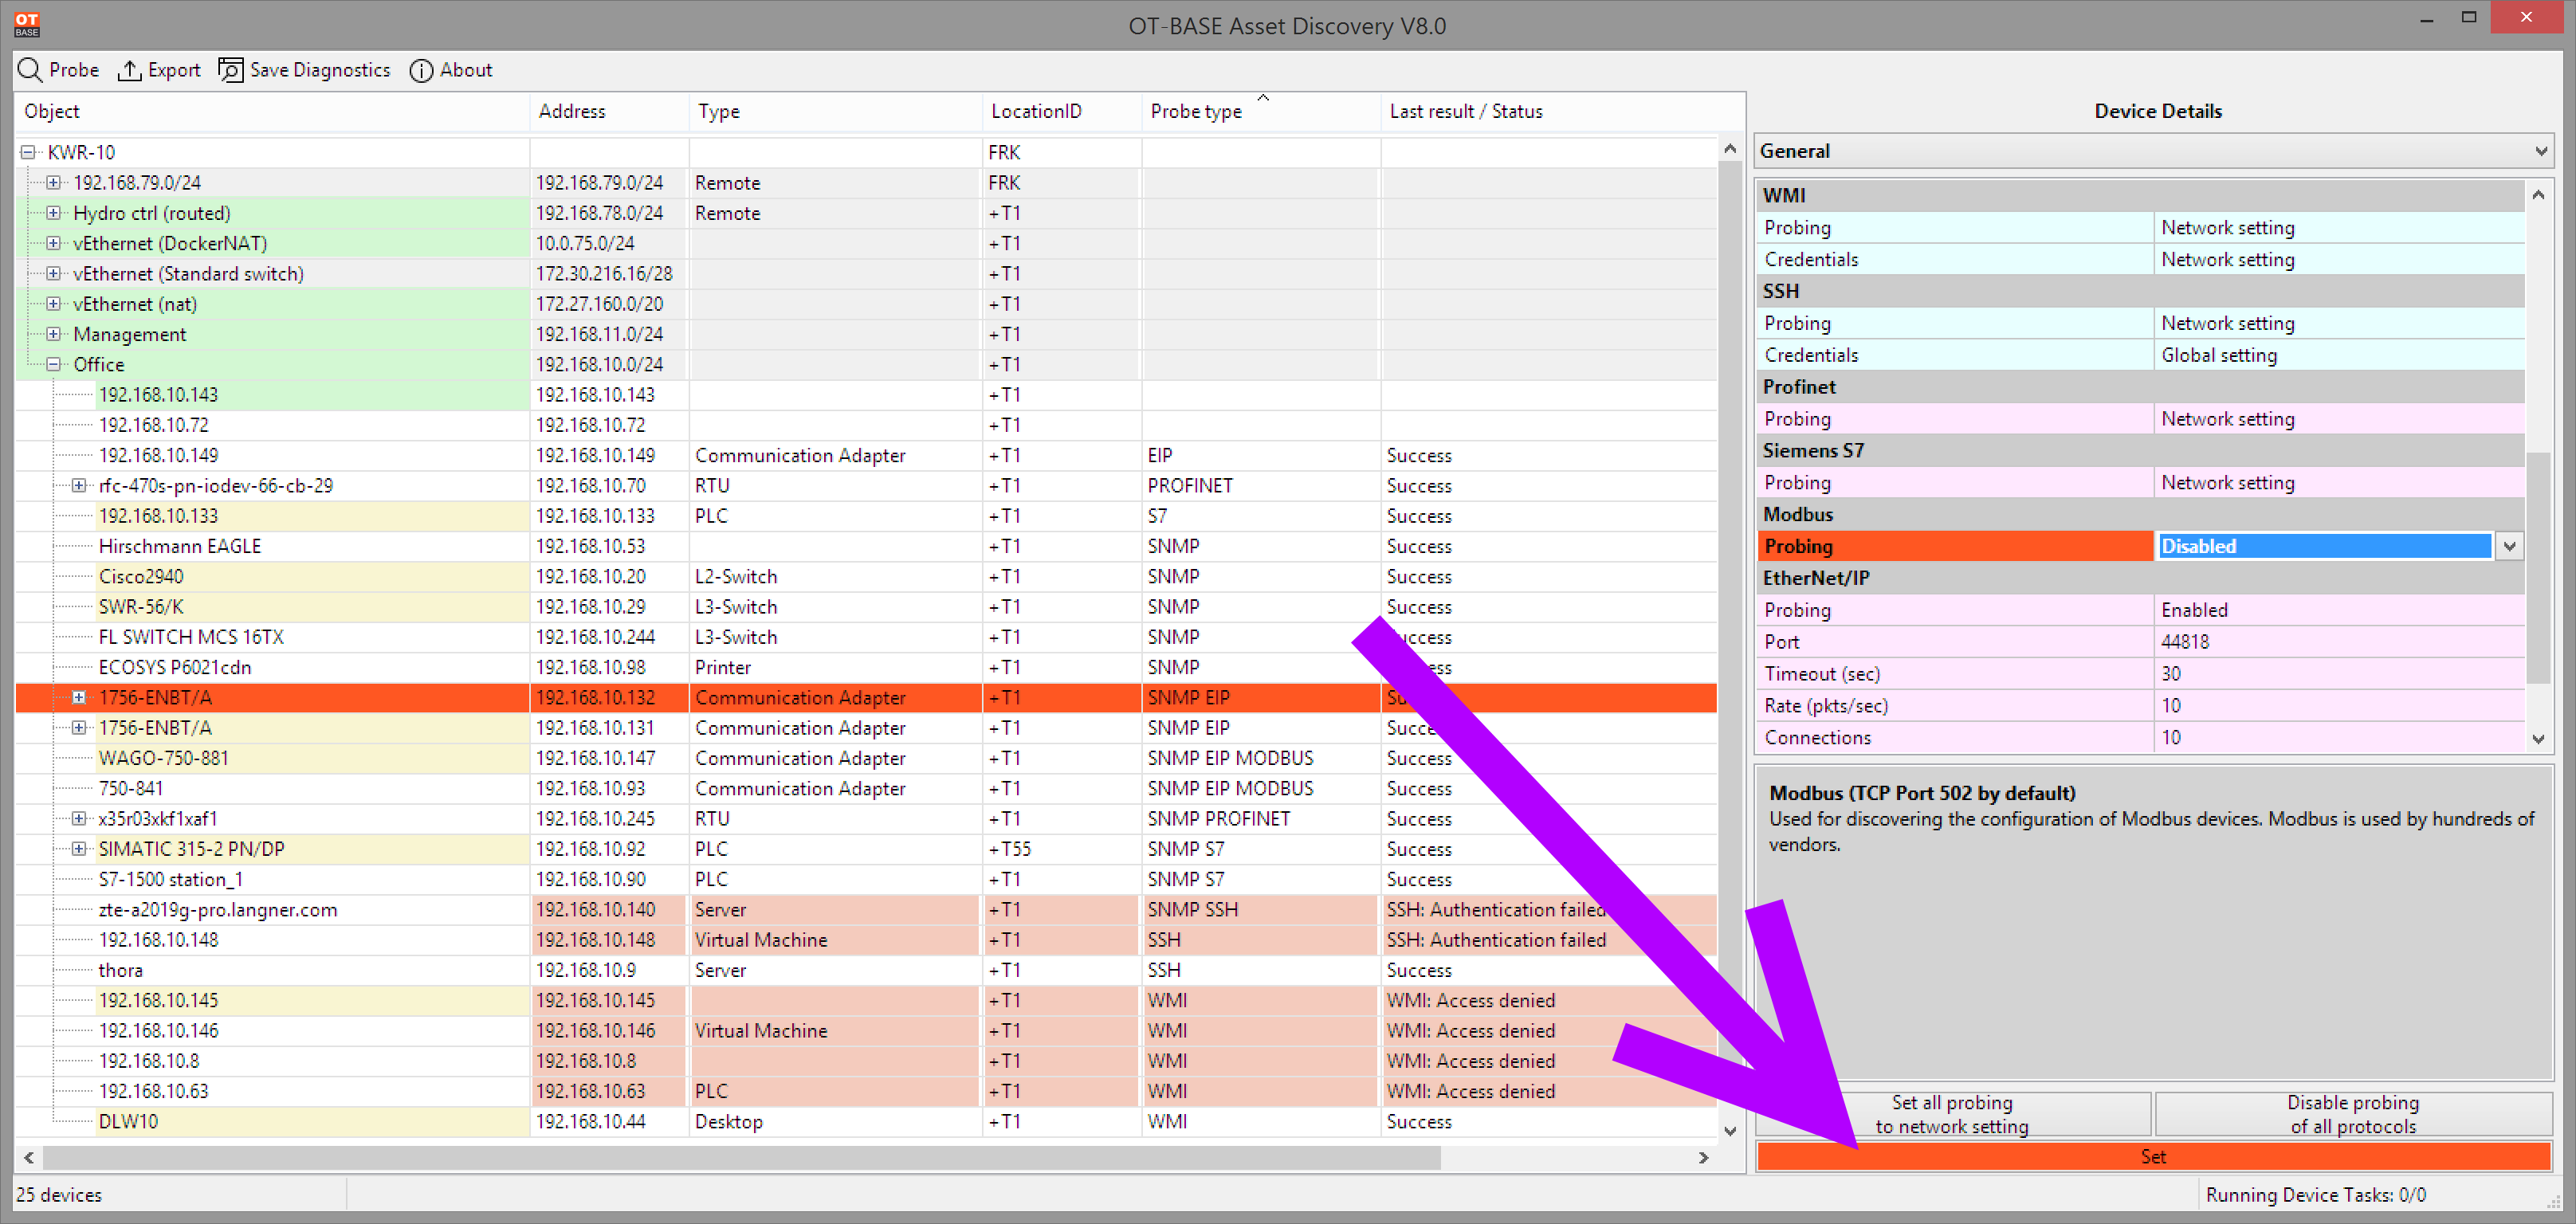Viewport: 2576px width, 1224px height.
Task: Select the WAGO-750-881 device row
Action: coord(866,758)
